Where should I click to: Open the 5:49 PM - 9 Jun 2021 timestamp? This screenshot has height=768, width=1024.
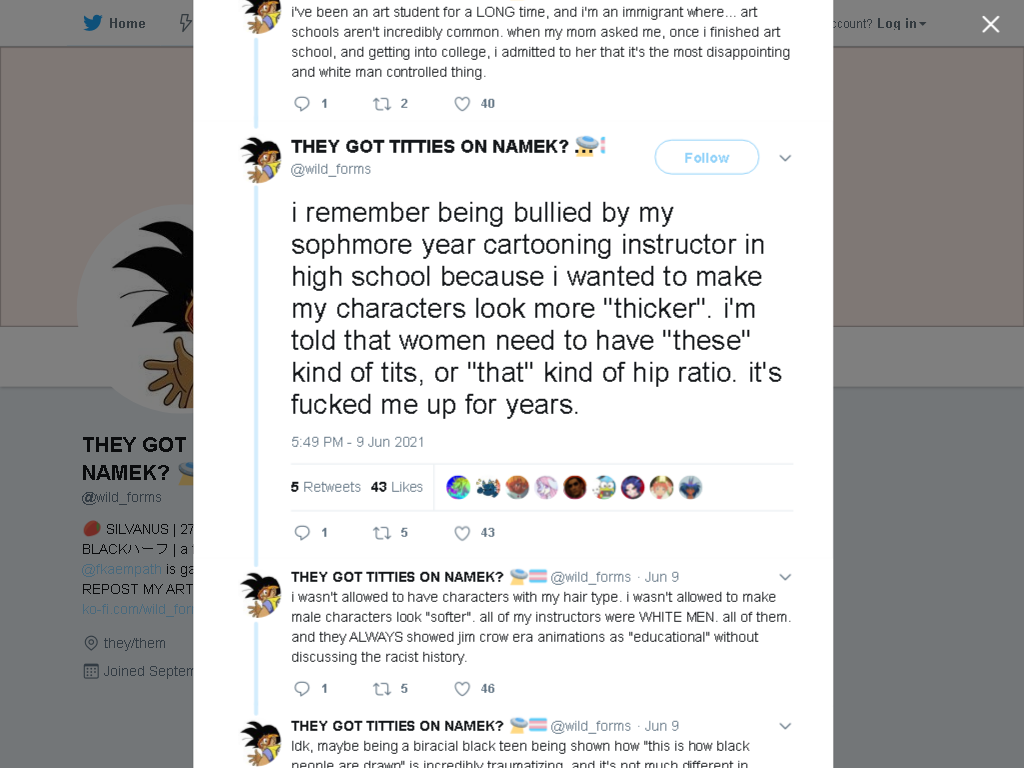(357, 442)
